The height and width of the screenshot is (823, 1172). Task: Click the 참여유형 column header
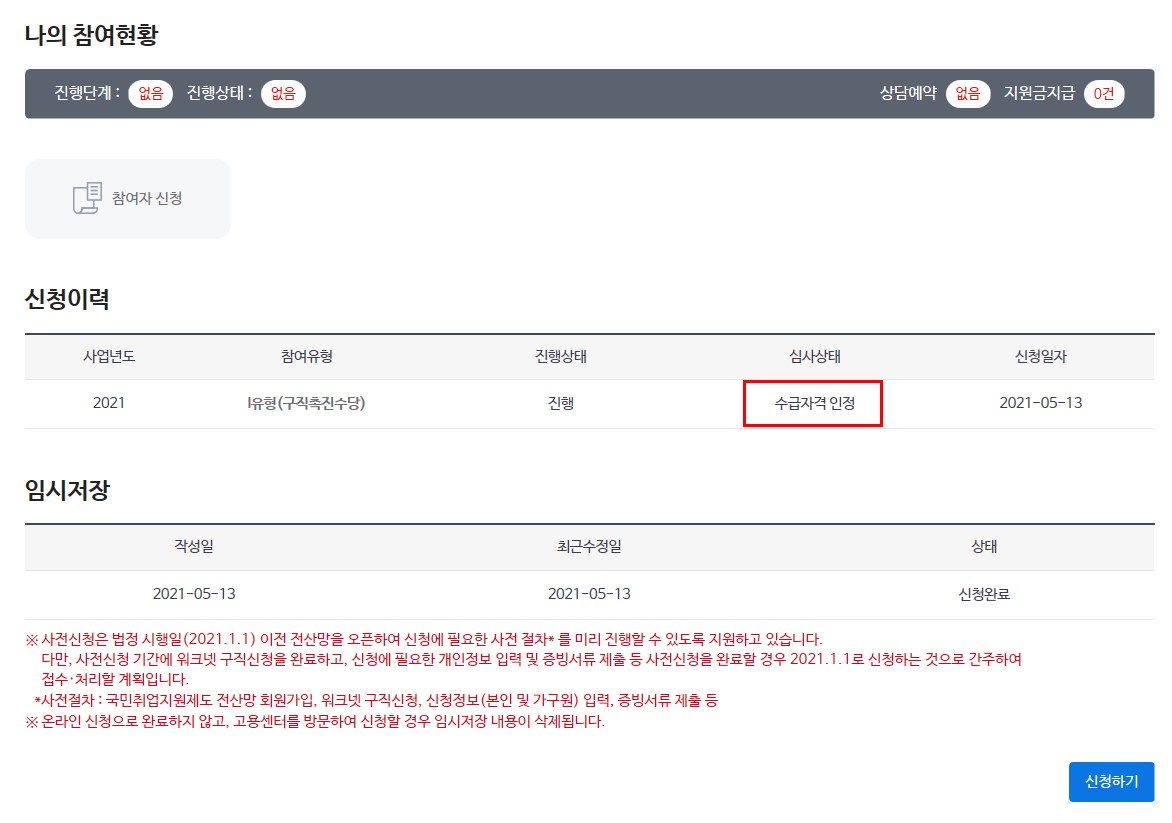(306, 357)
